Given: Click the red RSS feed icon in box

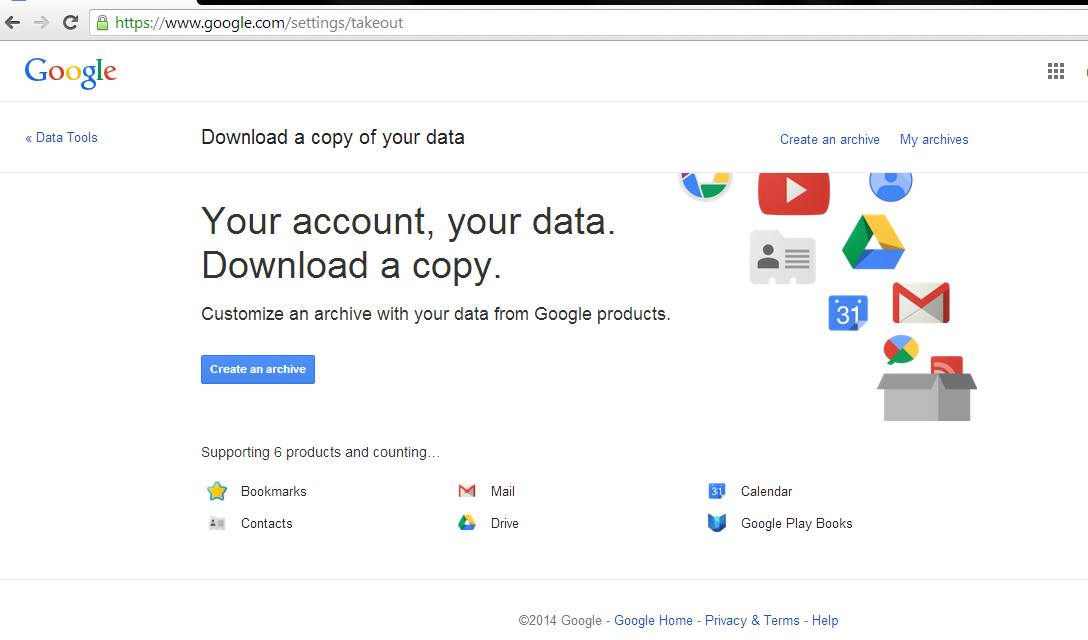Looking at the screenshot, I should click(946, 364).
